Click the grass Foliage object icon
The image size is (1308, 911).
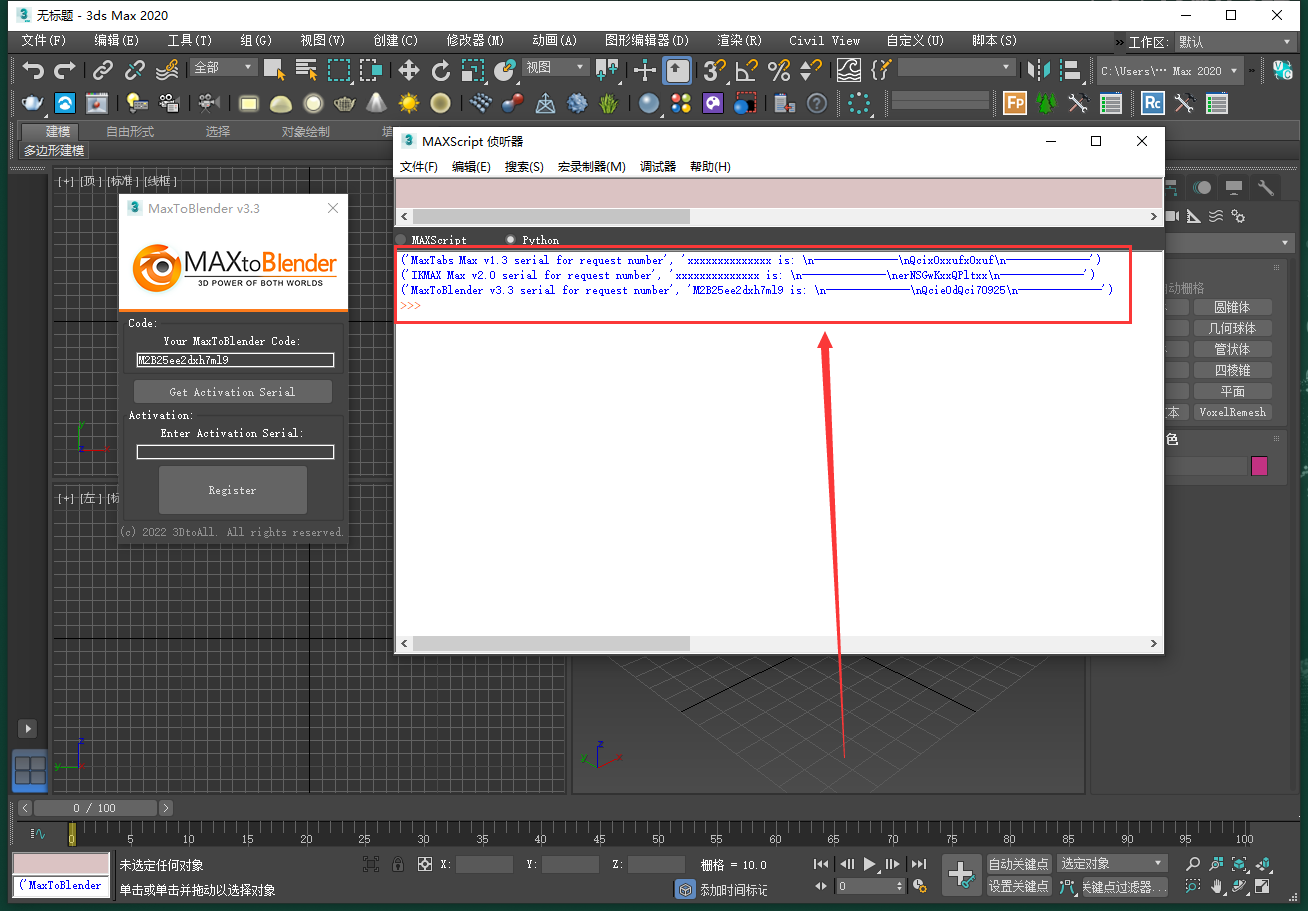coord(609,103)
